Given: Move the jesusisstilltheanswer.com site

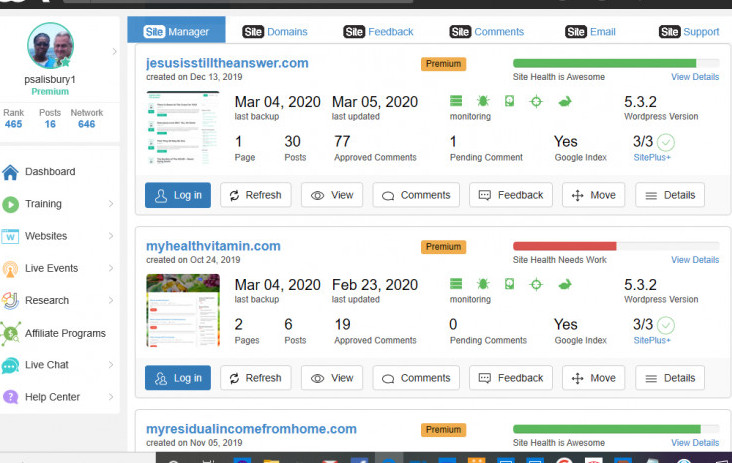Looking at the screenshot, I should point(593,195).
